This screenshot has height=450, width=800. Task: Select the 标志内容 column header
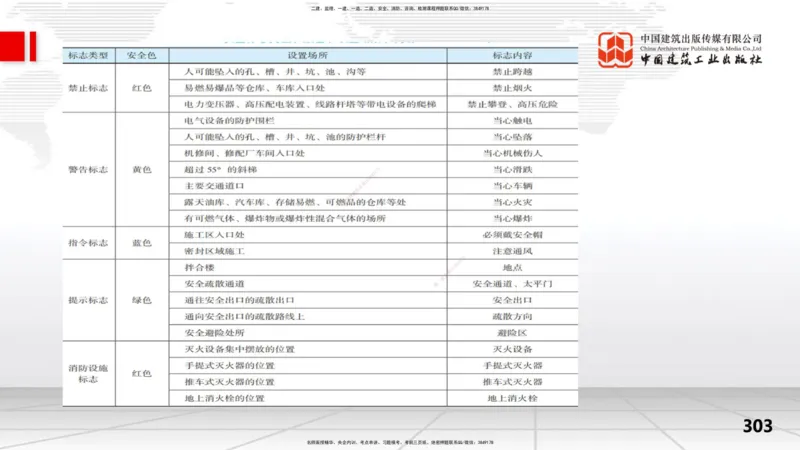click(512, 55)
